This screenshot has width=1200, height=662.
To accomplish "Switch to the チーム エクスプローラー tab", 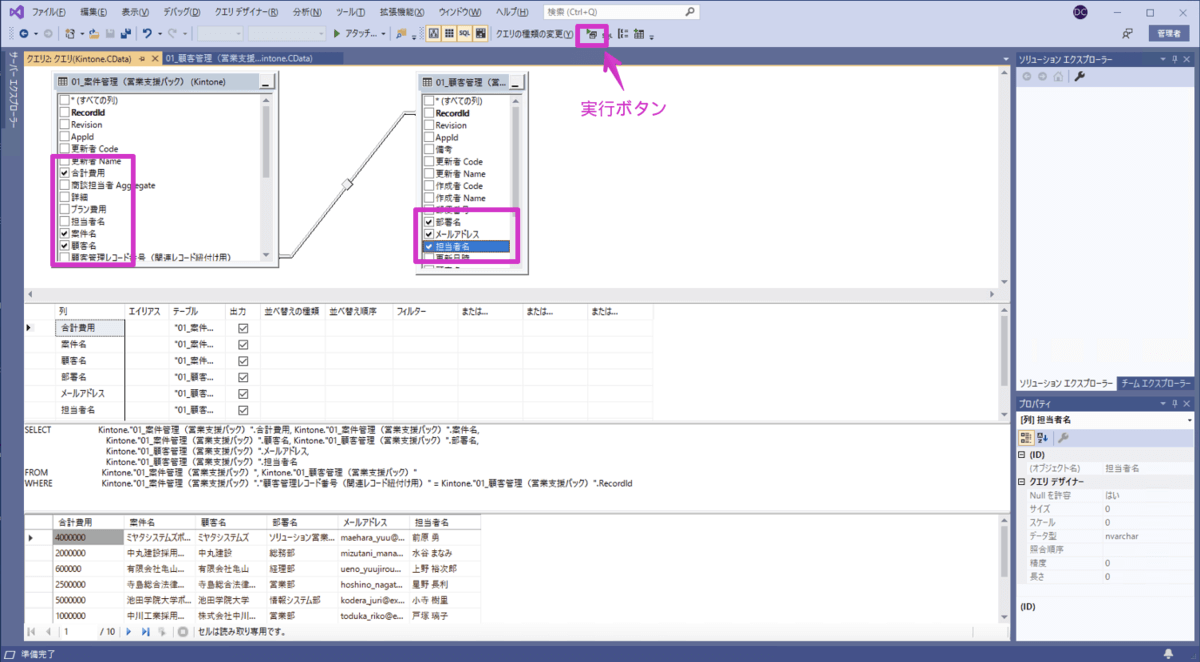I will (x=1155, y=384).
